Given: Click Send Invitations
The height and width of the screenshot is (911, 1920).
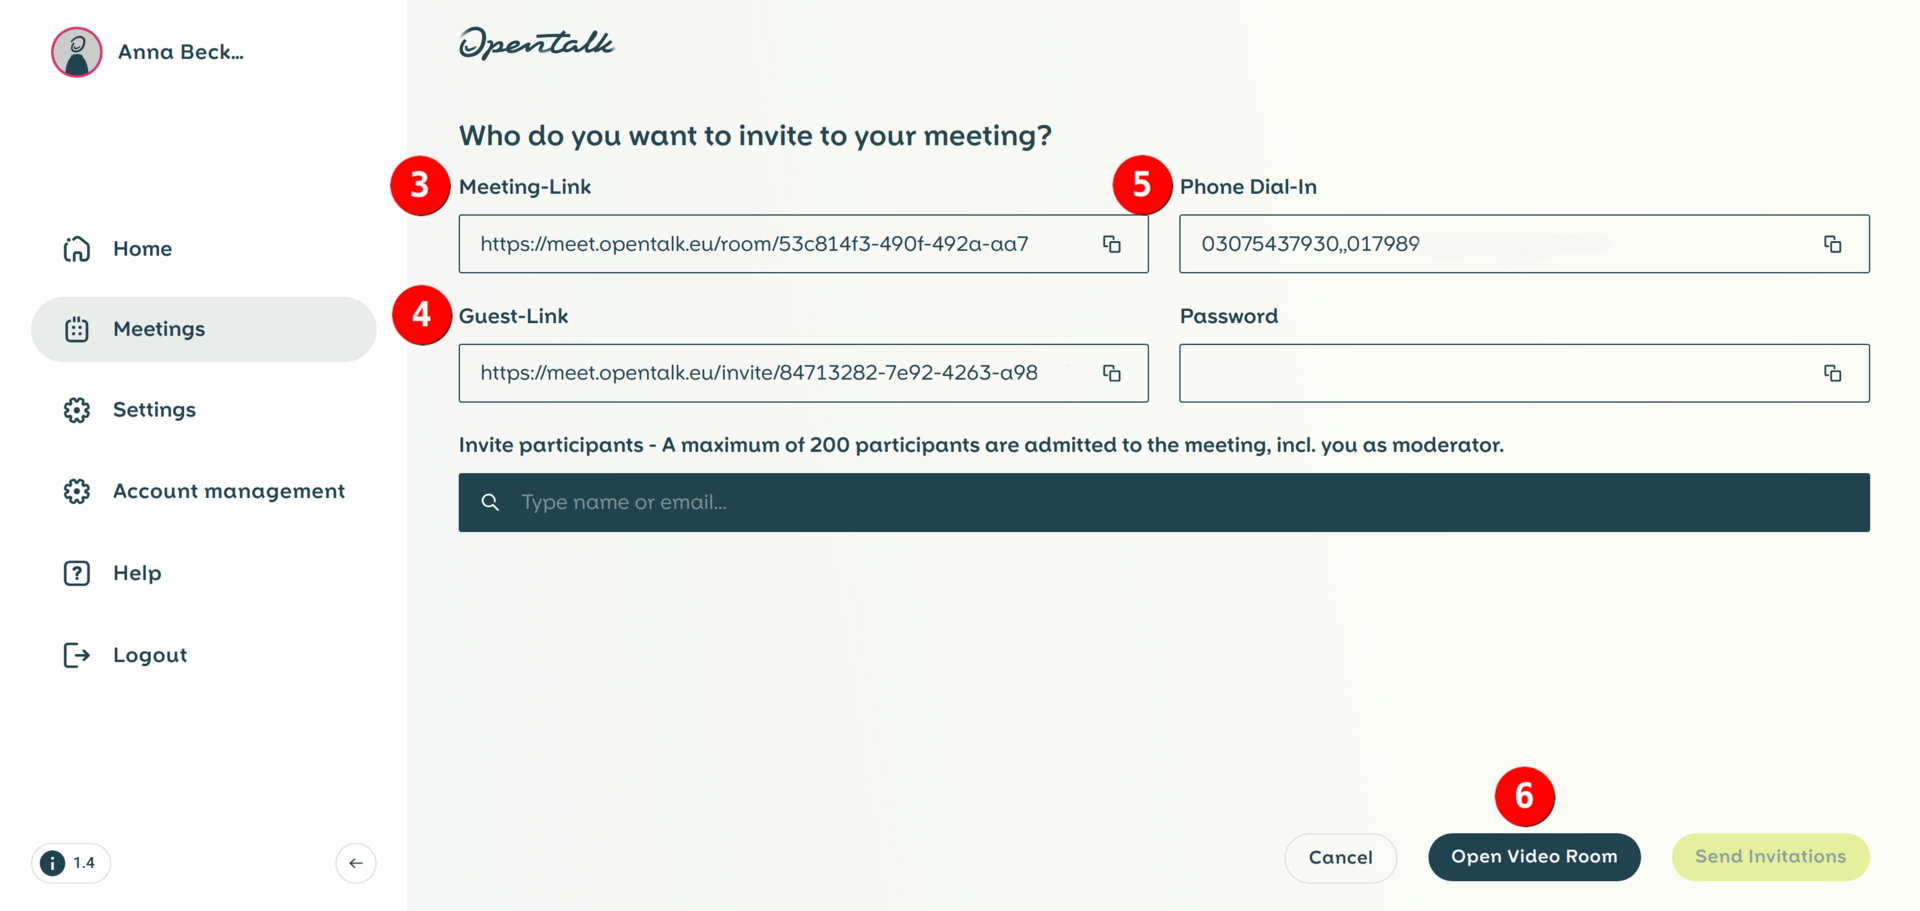Looking at the screenshot, I should 1770,856.
